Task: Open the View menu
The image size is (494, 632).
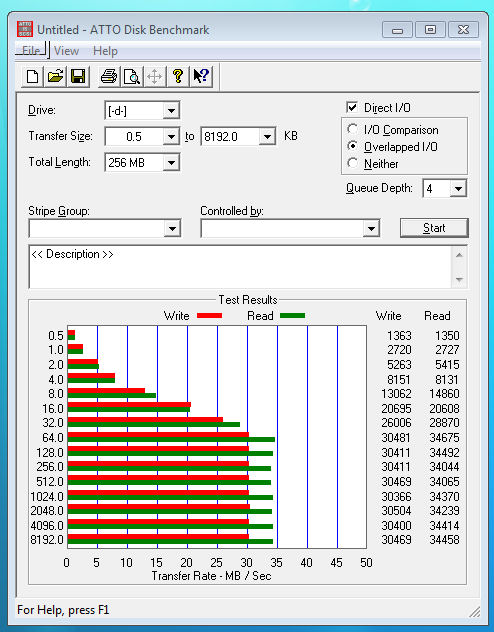Action: tap(66, 51)
